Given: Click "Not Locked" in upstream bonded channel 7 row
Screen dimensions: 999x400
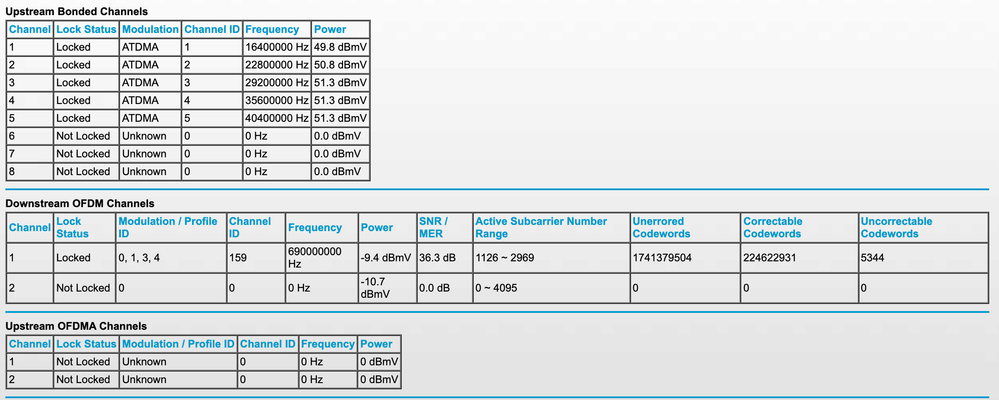Looking at the screenshot, I should tap(83, 154).
